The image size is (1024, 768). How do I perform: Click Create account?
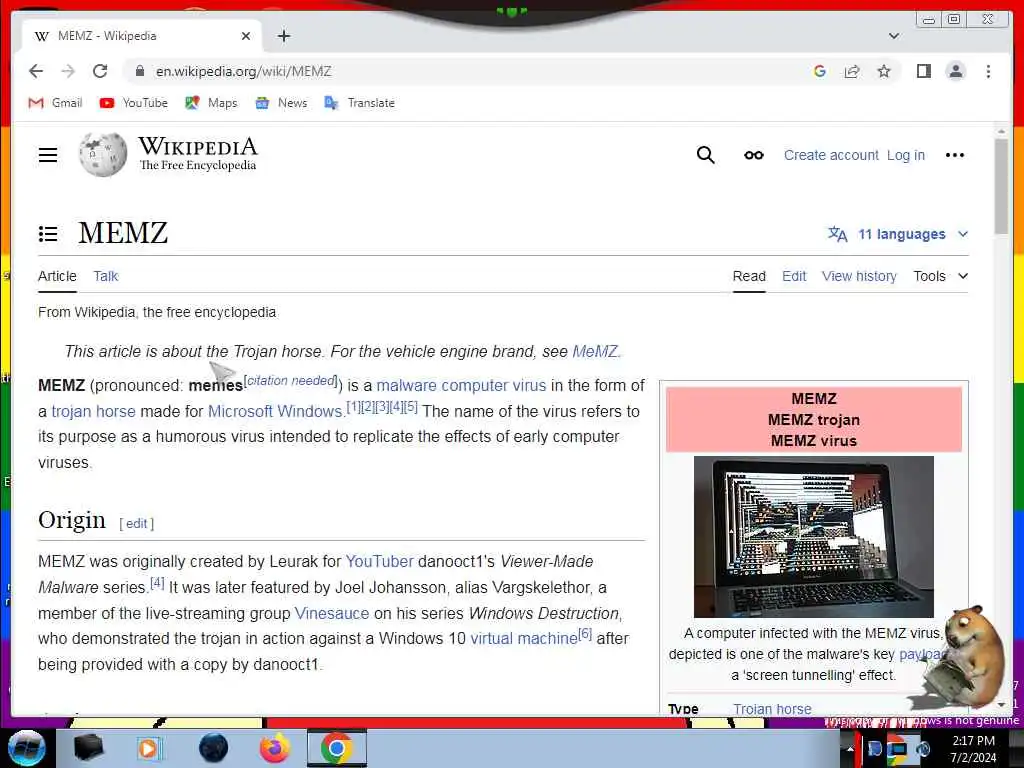tap(831, 155)
